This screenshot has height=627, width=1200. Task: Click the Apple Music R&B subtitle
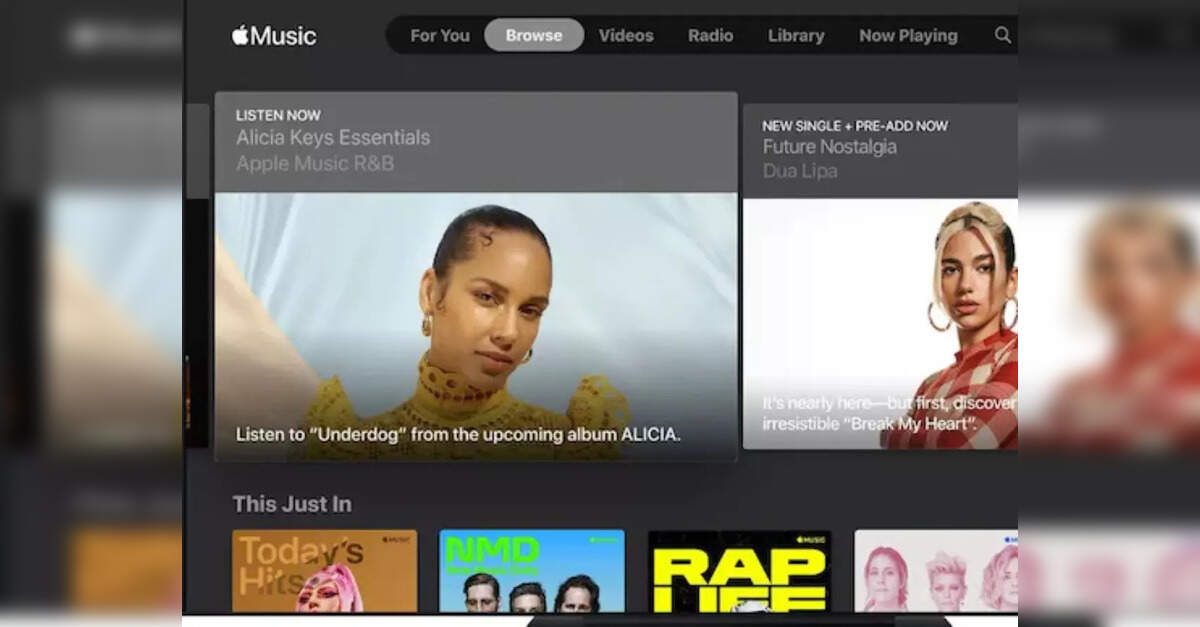315,163
